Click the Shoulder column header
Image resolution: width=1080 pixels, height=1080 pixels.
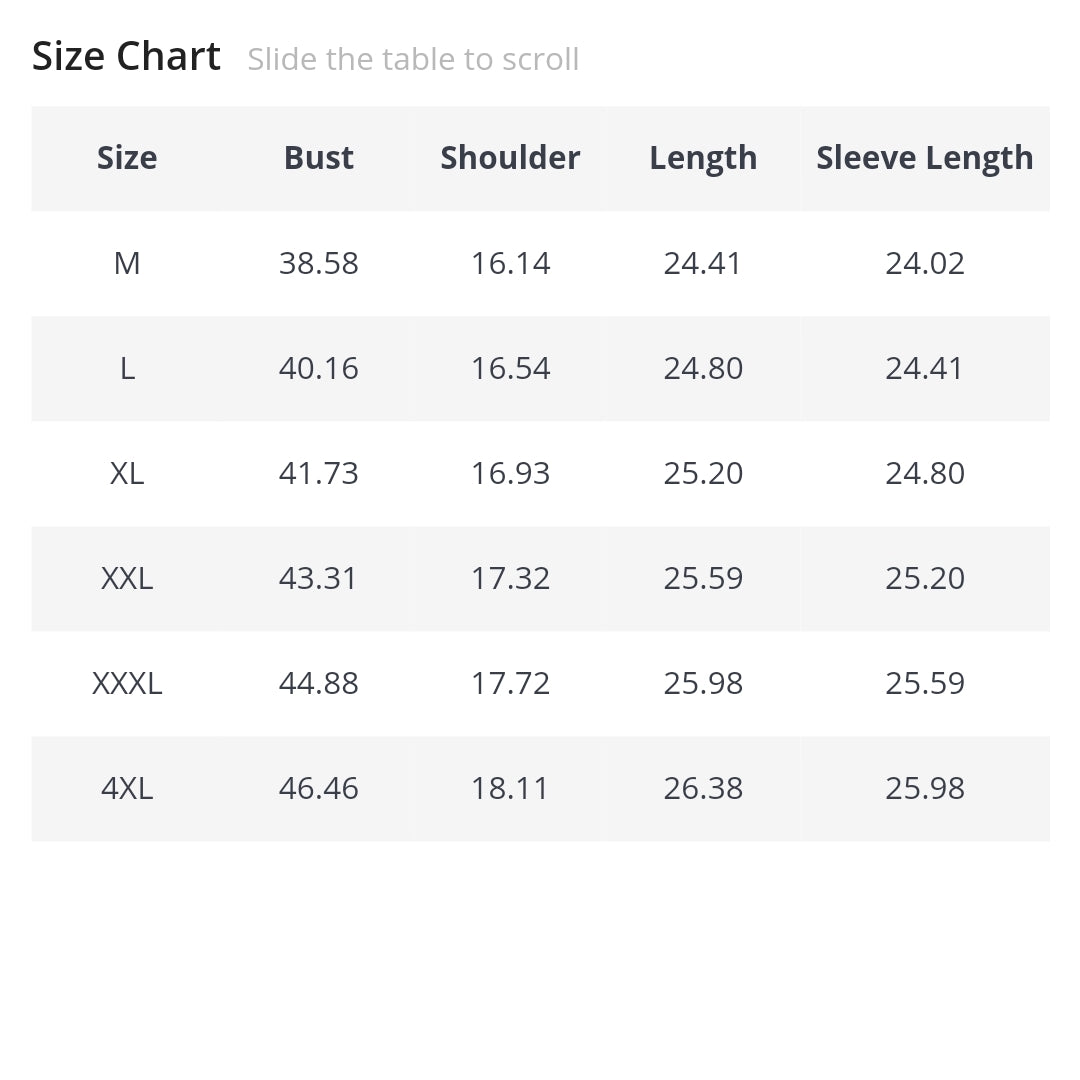510,158
